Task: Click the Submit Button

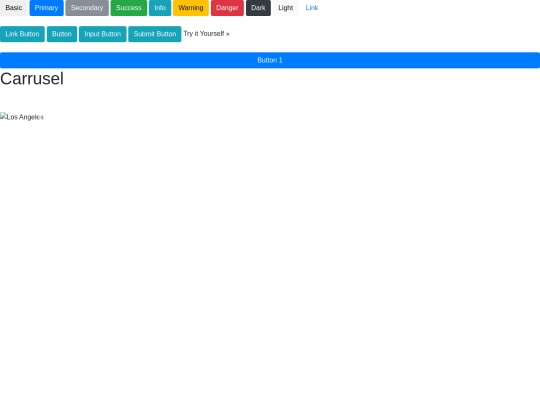Action: point(155,34)
